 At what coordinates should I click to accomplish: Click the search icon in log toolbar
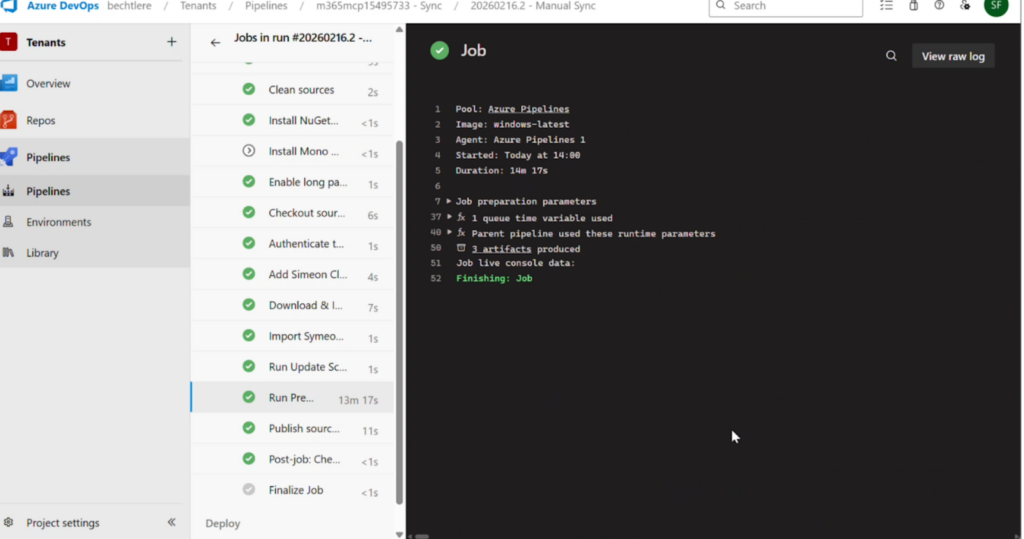pos(891,56)
